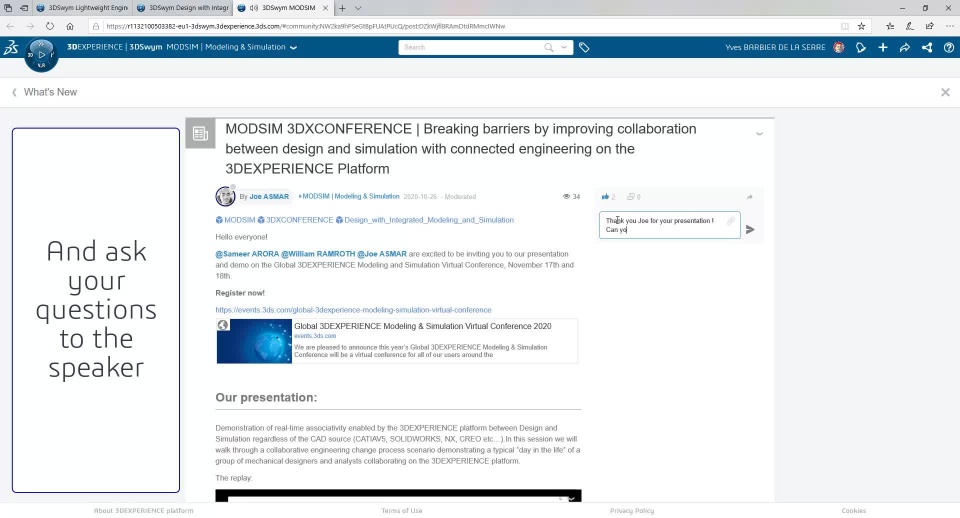Click the 3DS logo icon
Image resolution: width=960 pixels, height=518 pixels.
point(10,47)
